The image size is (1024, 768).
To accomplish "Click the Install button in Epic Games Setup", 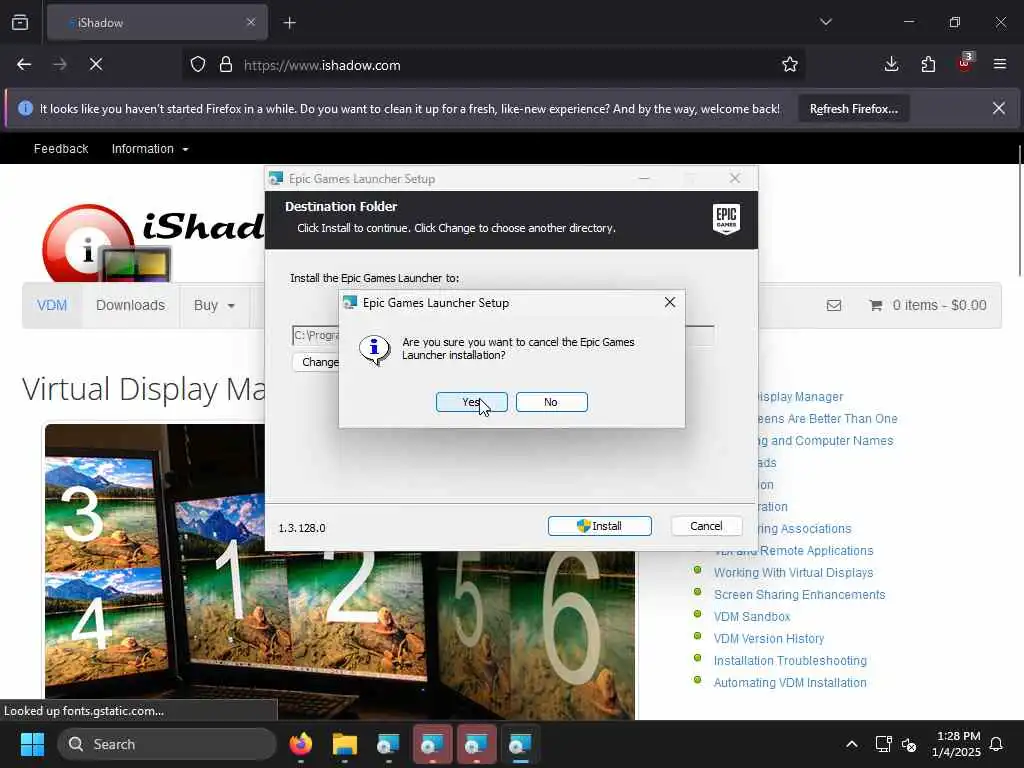I will click(x=600, y=526).
